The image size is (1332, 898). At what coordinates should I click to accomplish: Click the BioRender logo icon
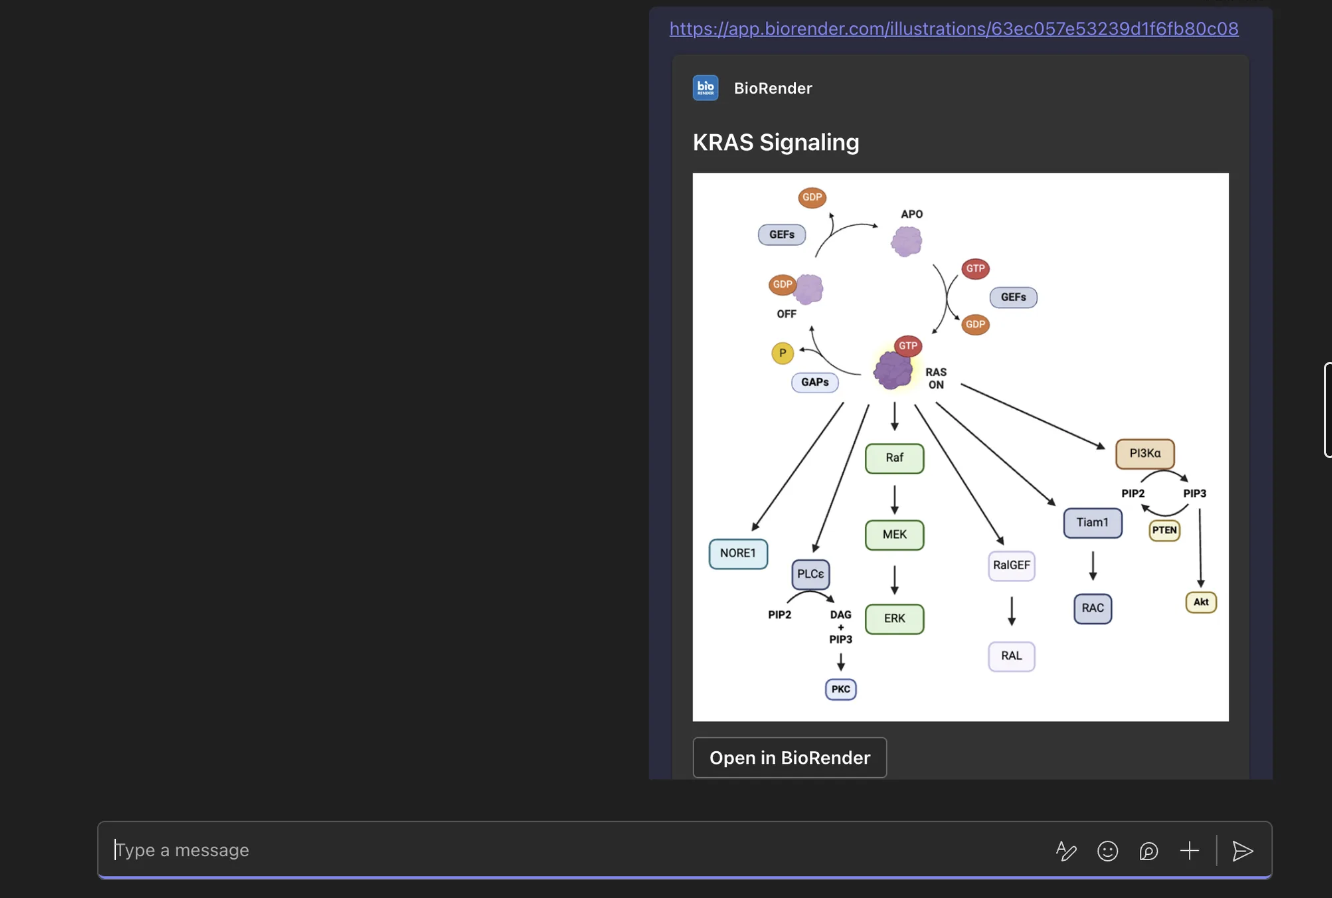pyautogui.click(x=705, y=88)
